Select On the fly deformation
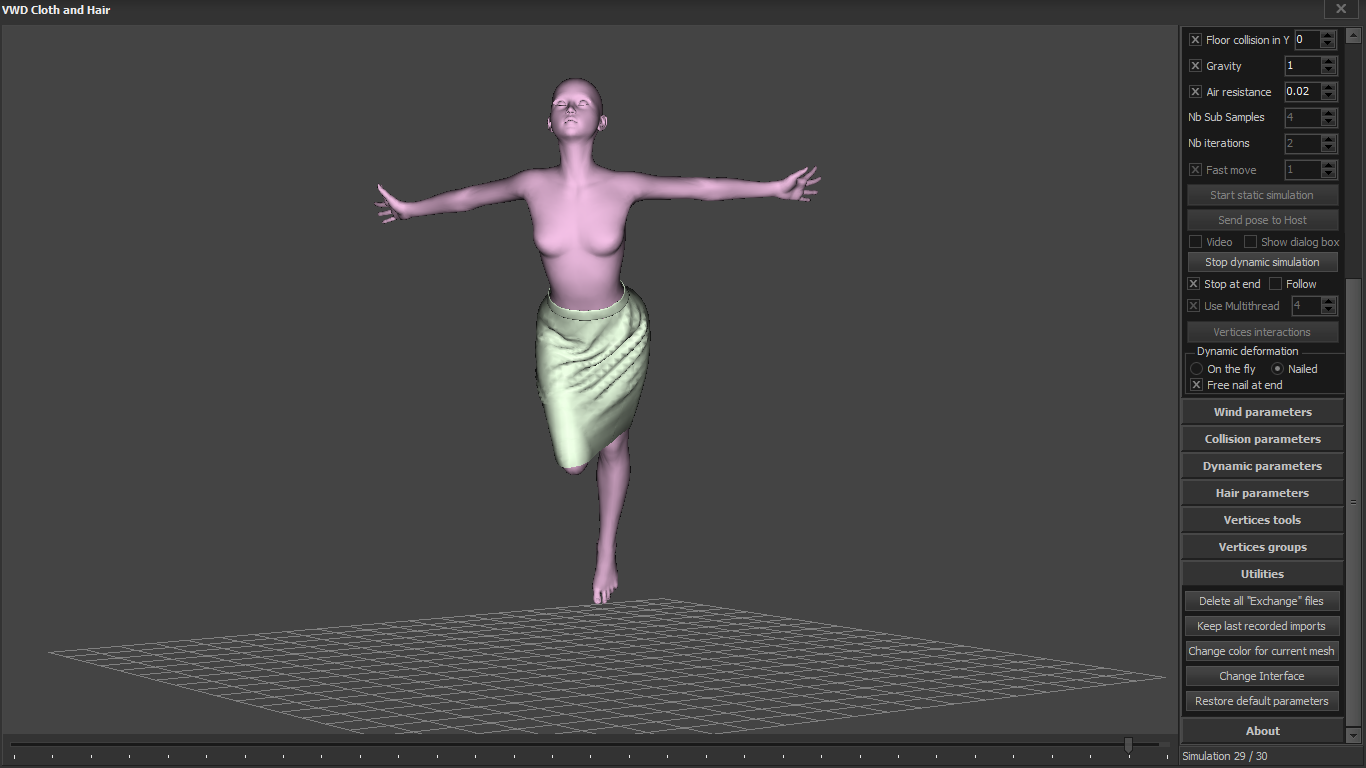1366x768 pixels. pyautogui.click(x=1196, y=369)
